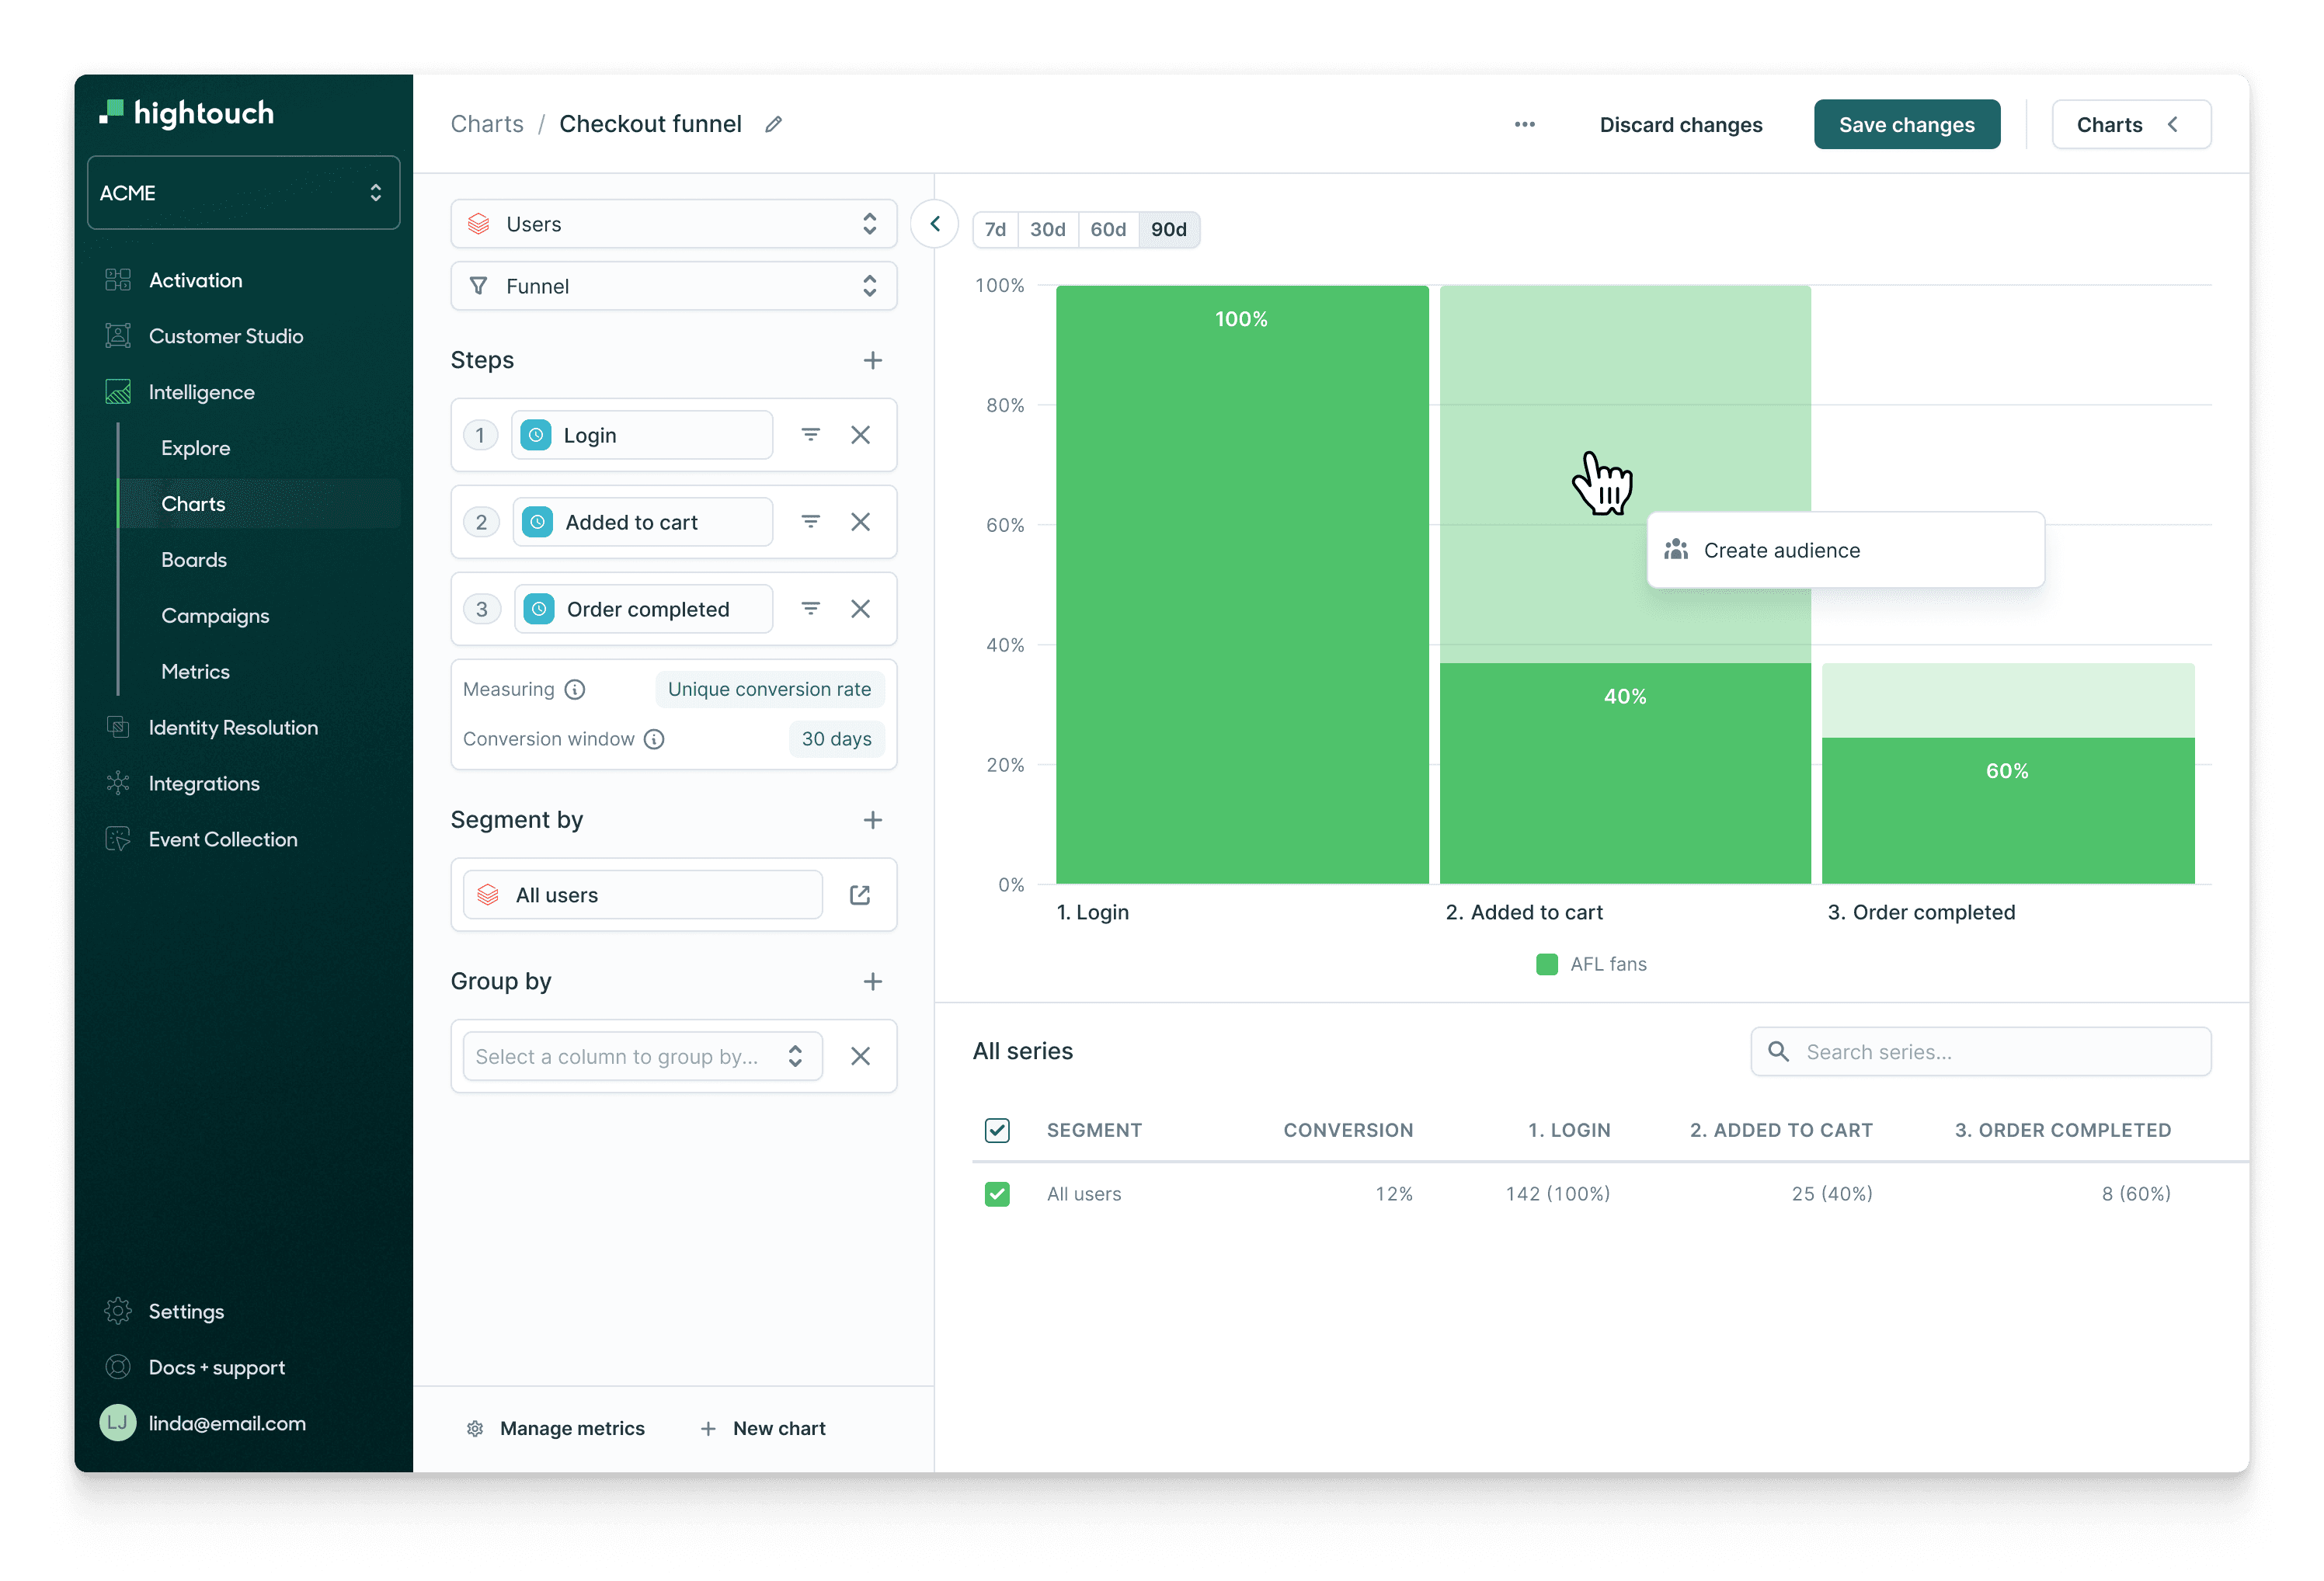Toggle the AFL fans legend entry
This screenshot has height=1581, width=2324.
tap(1592, 963)
